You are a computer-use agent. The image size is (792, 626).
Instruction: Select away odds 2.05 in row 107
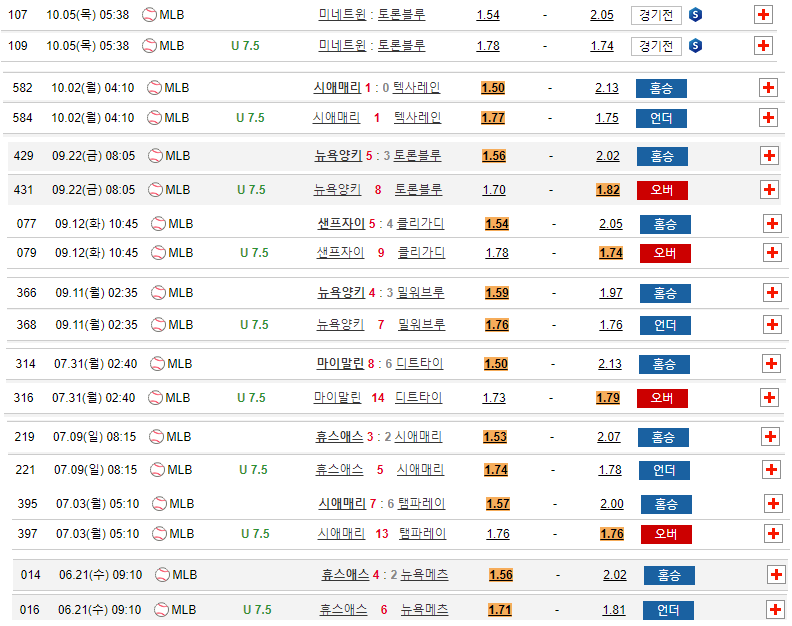click(602, 15)
